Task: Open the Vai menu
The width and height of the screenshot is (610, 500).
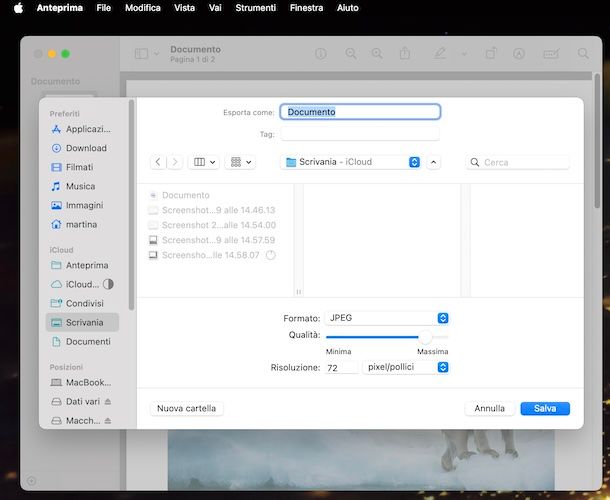Action: (215, 8)
